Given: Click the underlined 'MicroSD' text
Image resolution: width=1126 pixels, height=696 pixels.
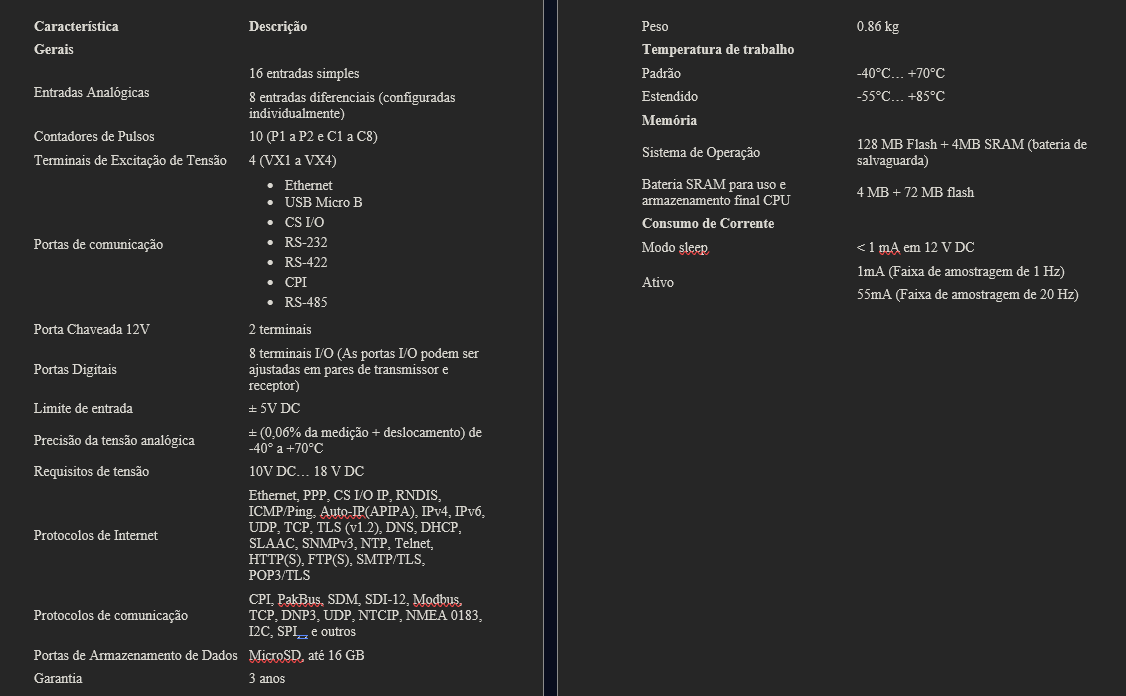Looking at the screenshot, I should (275, 656).
